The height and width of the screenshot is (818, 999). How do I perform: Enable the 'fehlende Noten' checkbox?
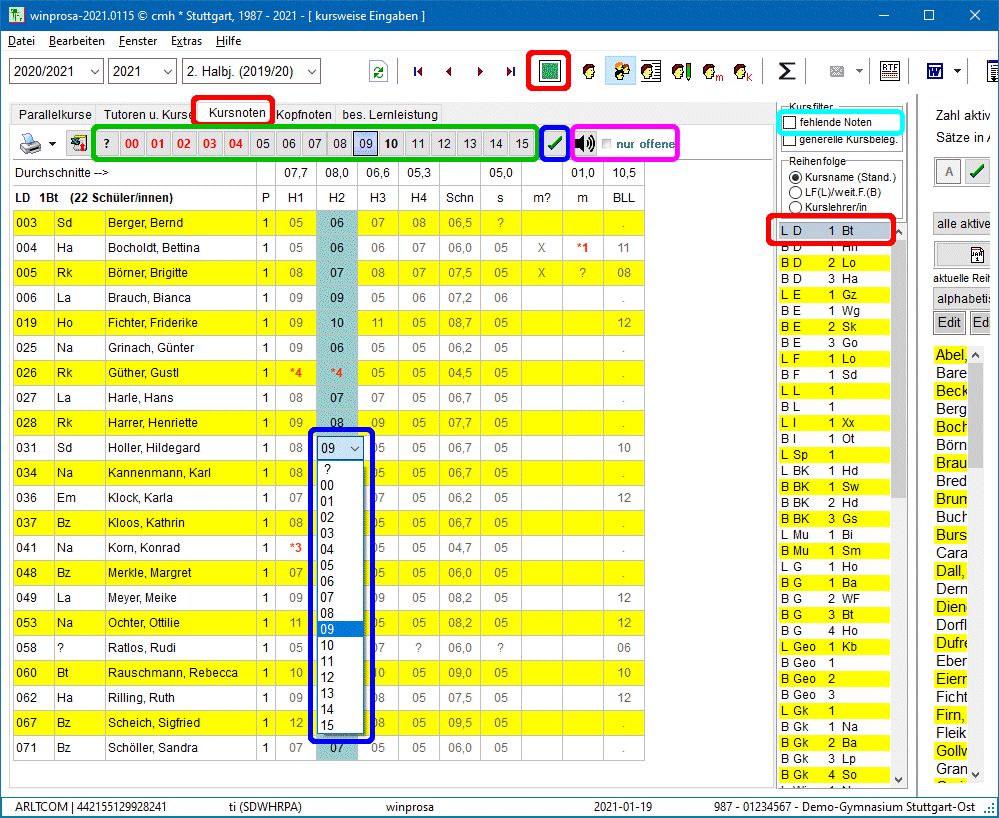pyautogui.click(x=790, y=122)
